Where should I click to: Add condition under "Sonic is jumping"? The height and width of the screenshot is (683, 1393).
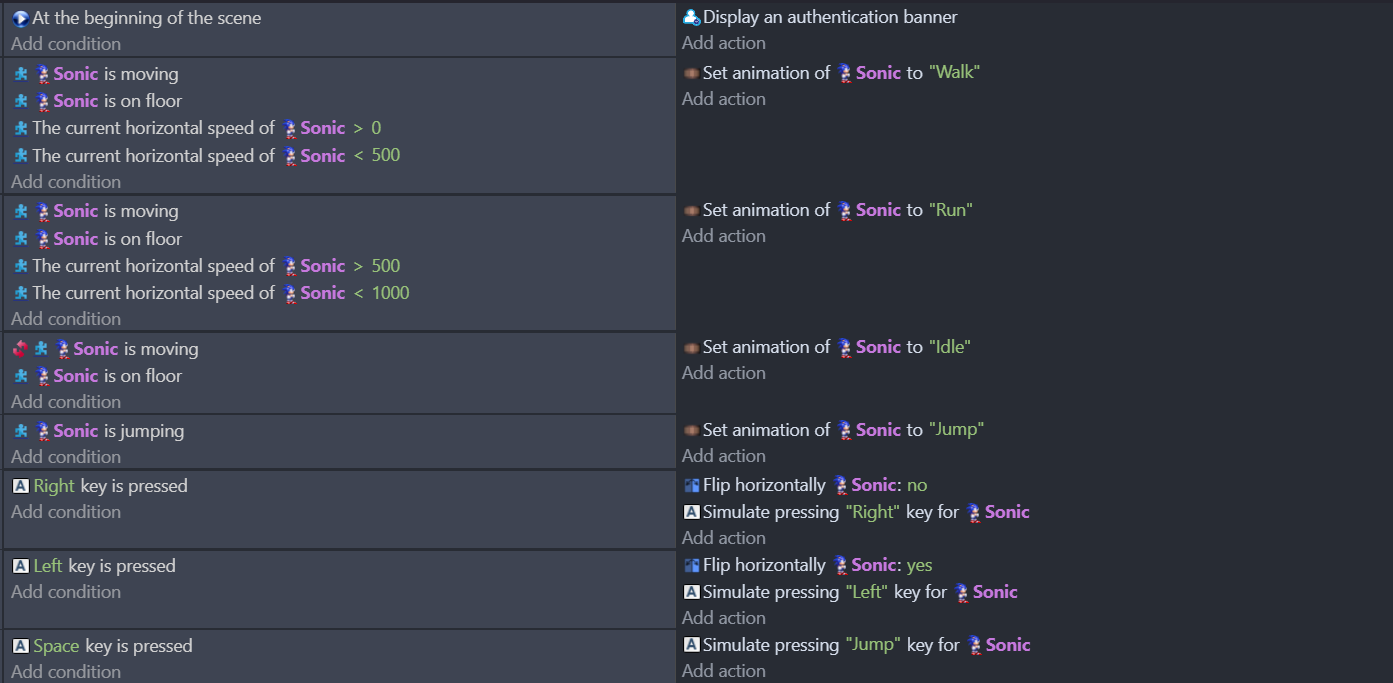click(66, 457)
